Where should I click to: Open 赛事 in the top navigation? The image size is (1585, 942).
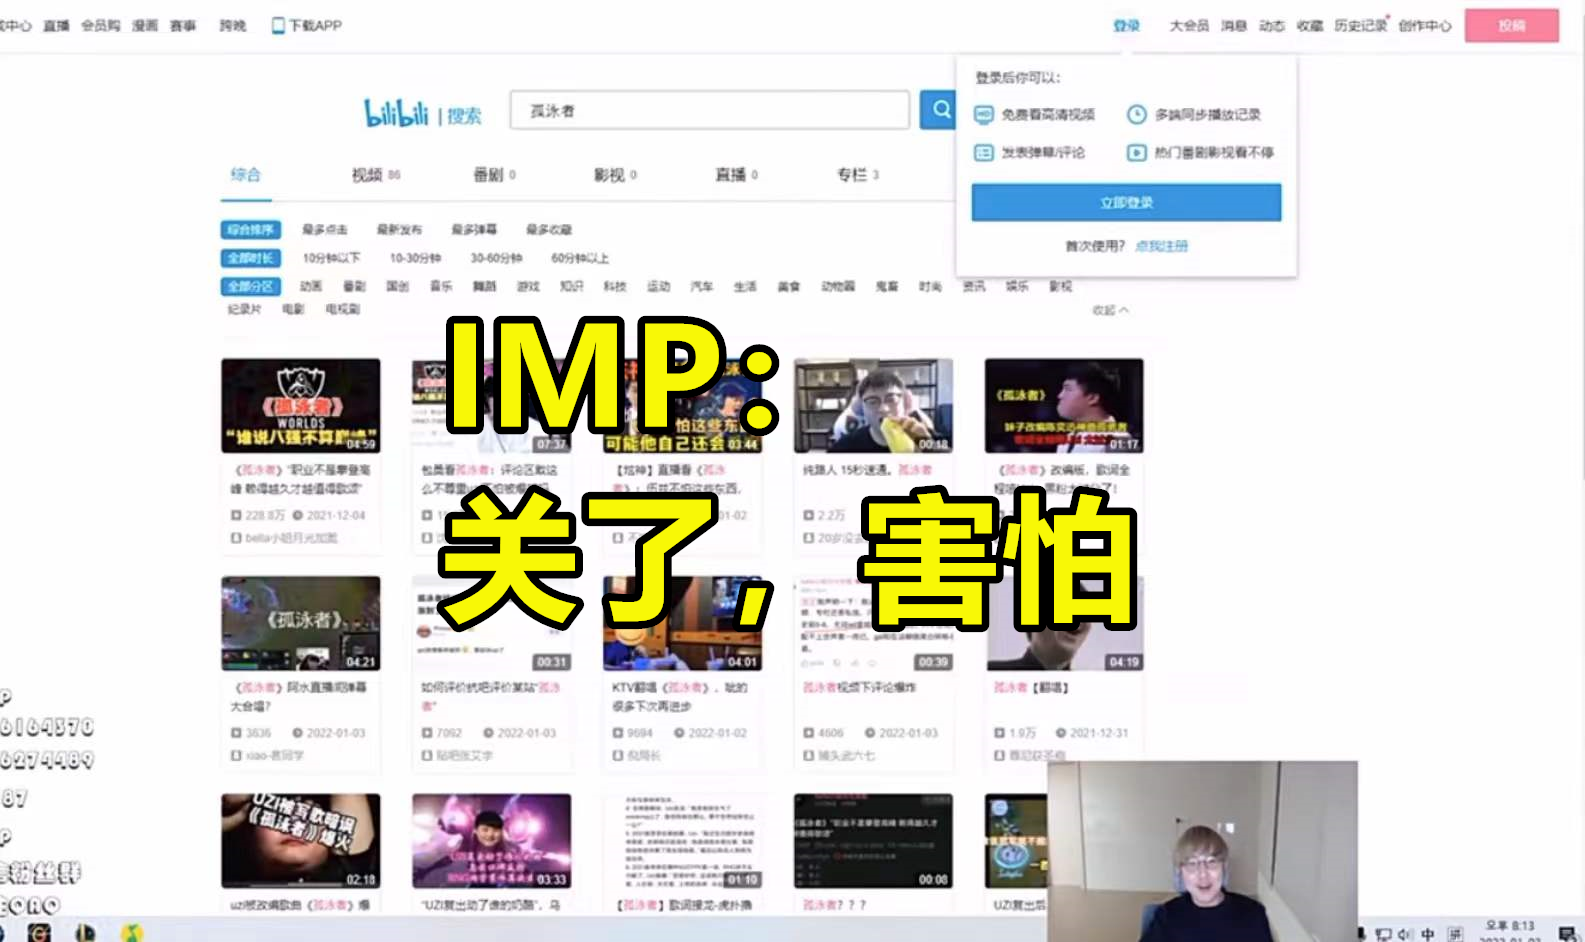pos(183,25)
